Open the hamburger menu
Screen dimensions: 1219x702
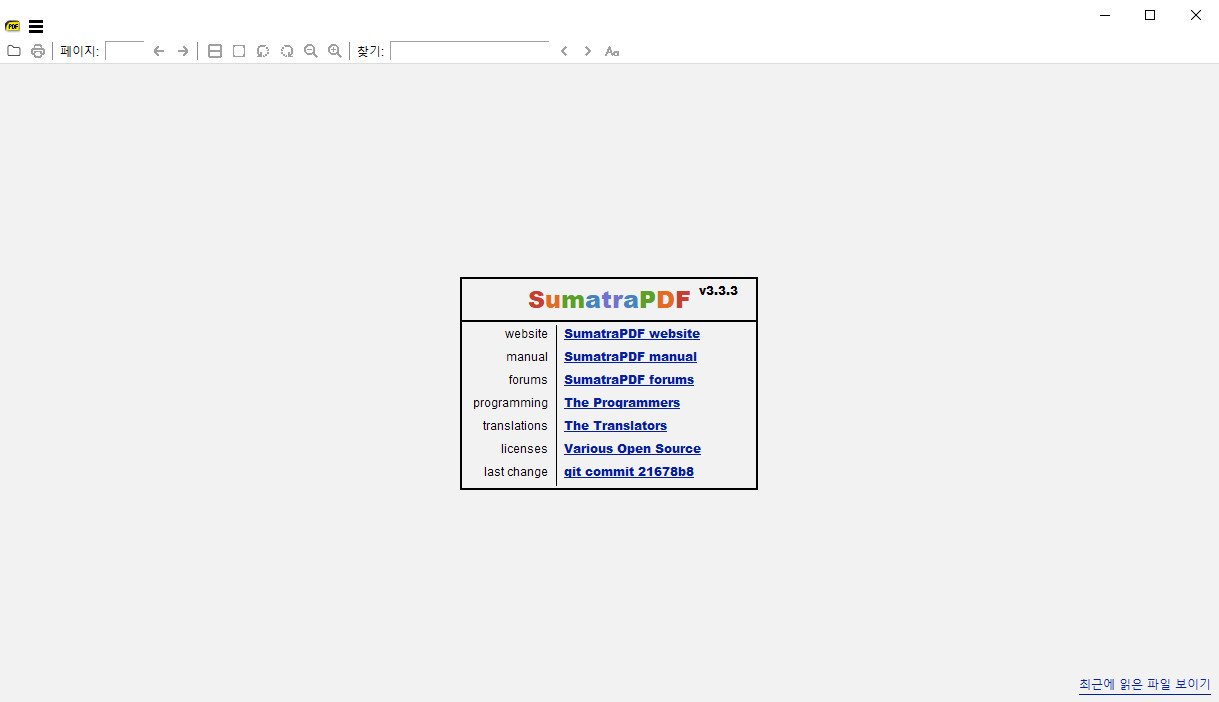point(36,27)
